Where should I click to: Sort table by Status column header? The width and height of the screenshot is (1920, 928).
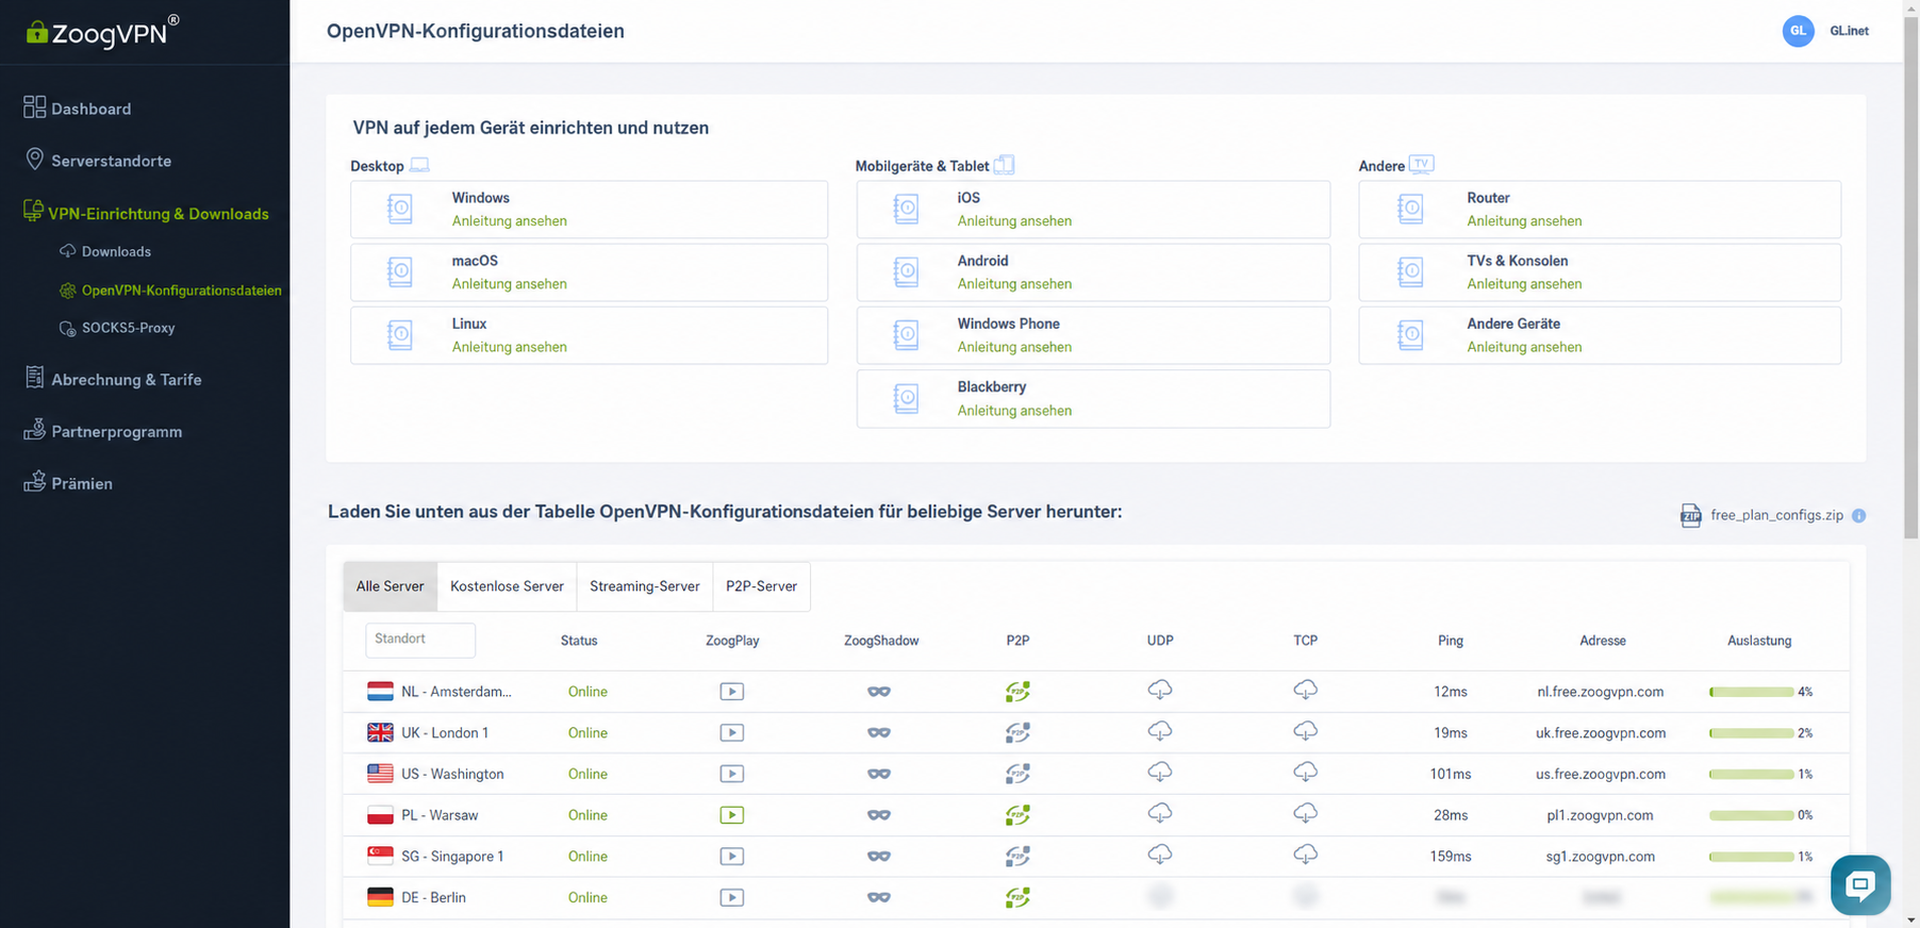pyautogui.click(x=579, y=641)
